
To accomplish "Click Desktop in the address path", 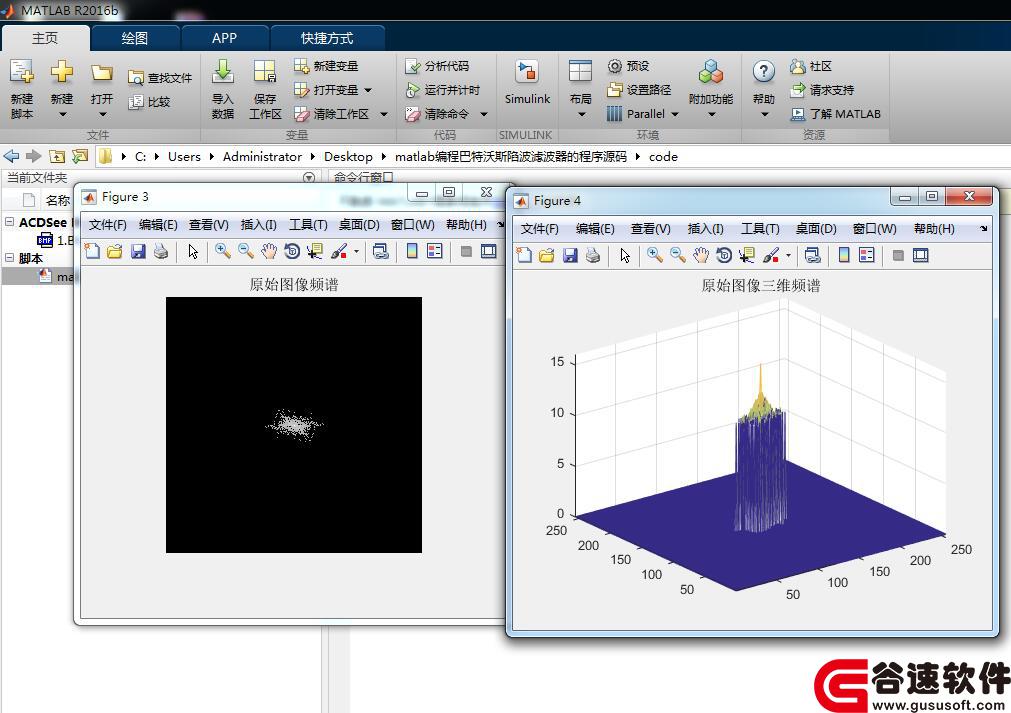I will [x=348, y=157].
